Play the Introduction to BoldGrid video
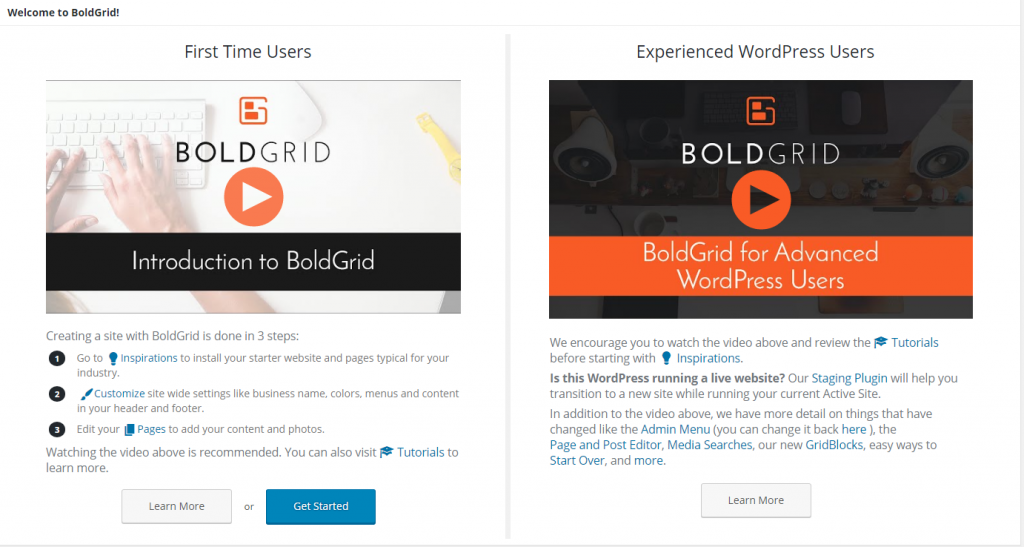This screenshot has width=1024, height=547. pos(253,195)
